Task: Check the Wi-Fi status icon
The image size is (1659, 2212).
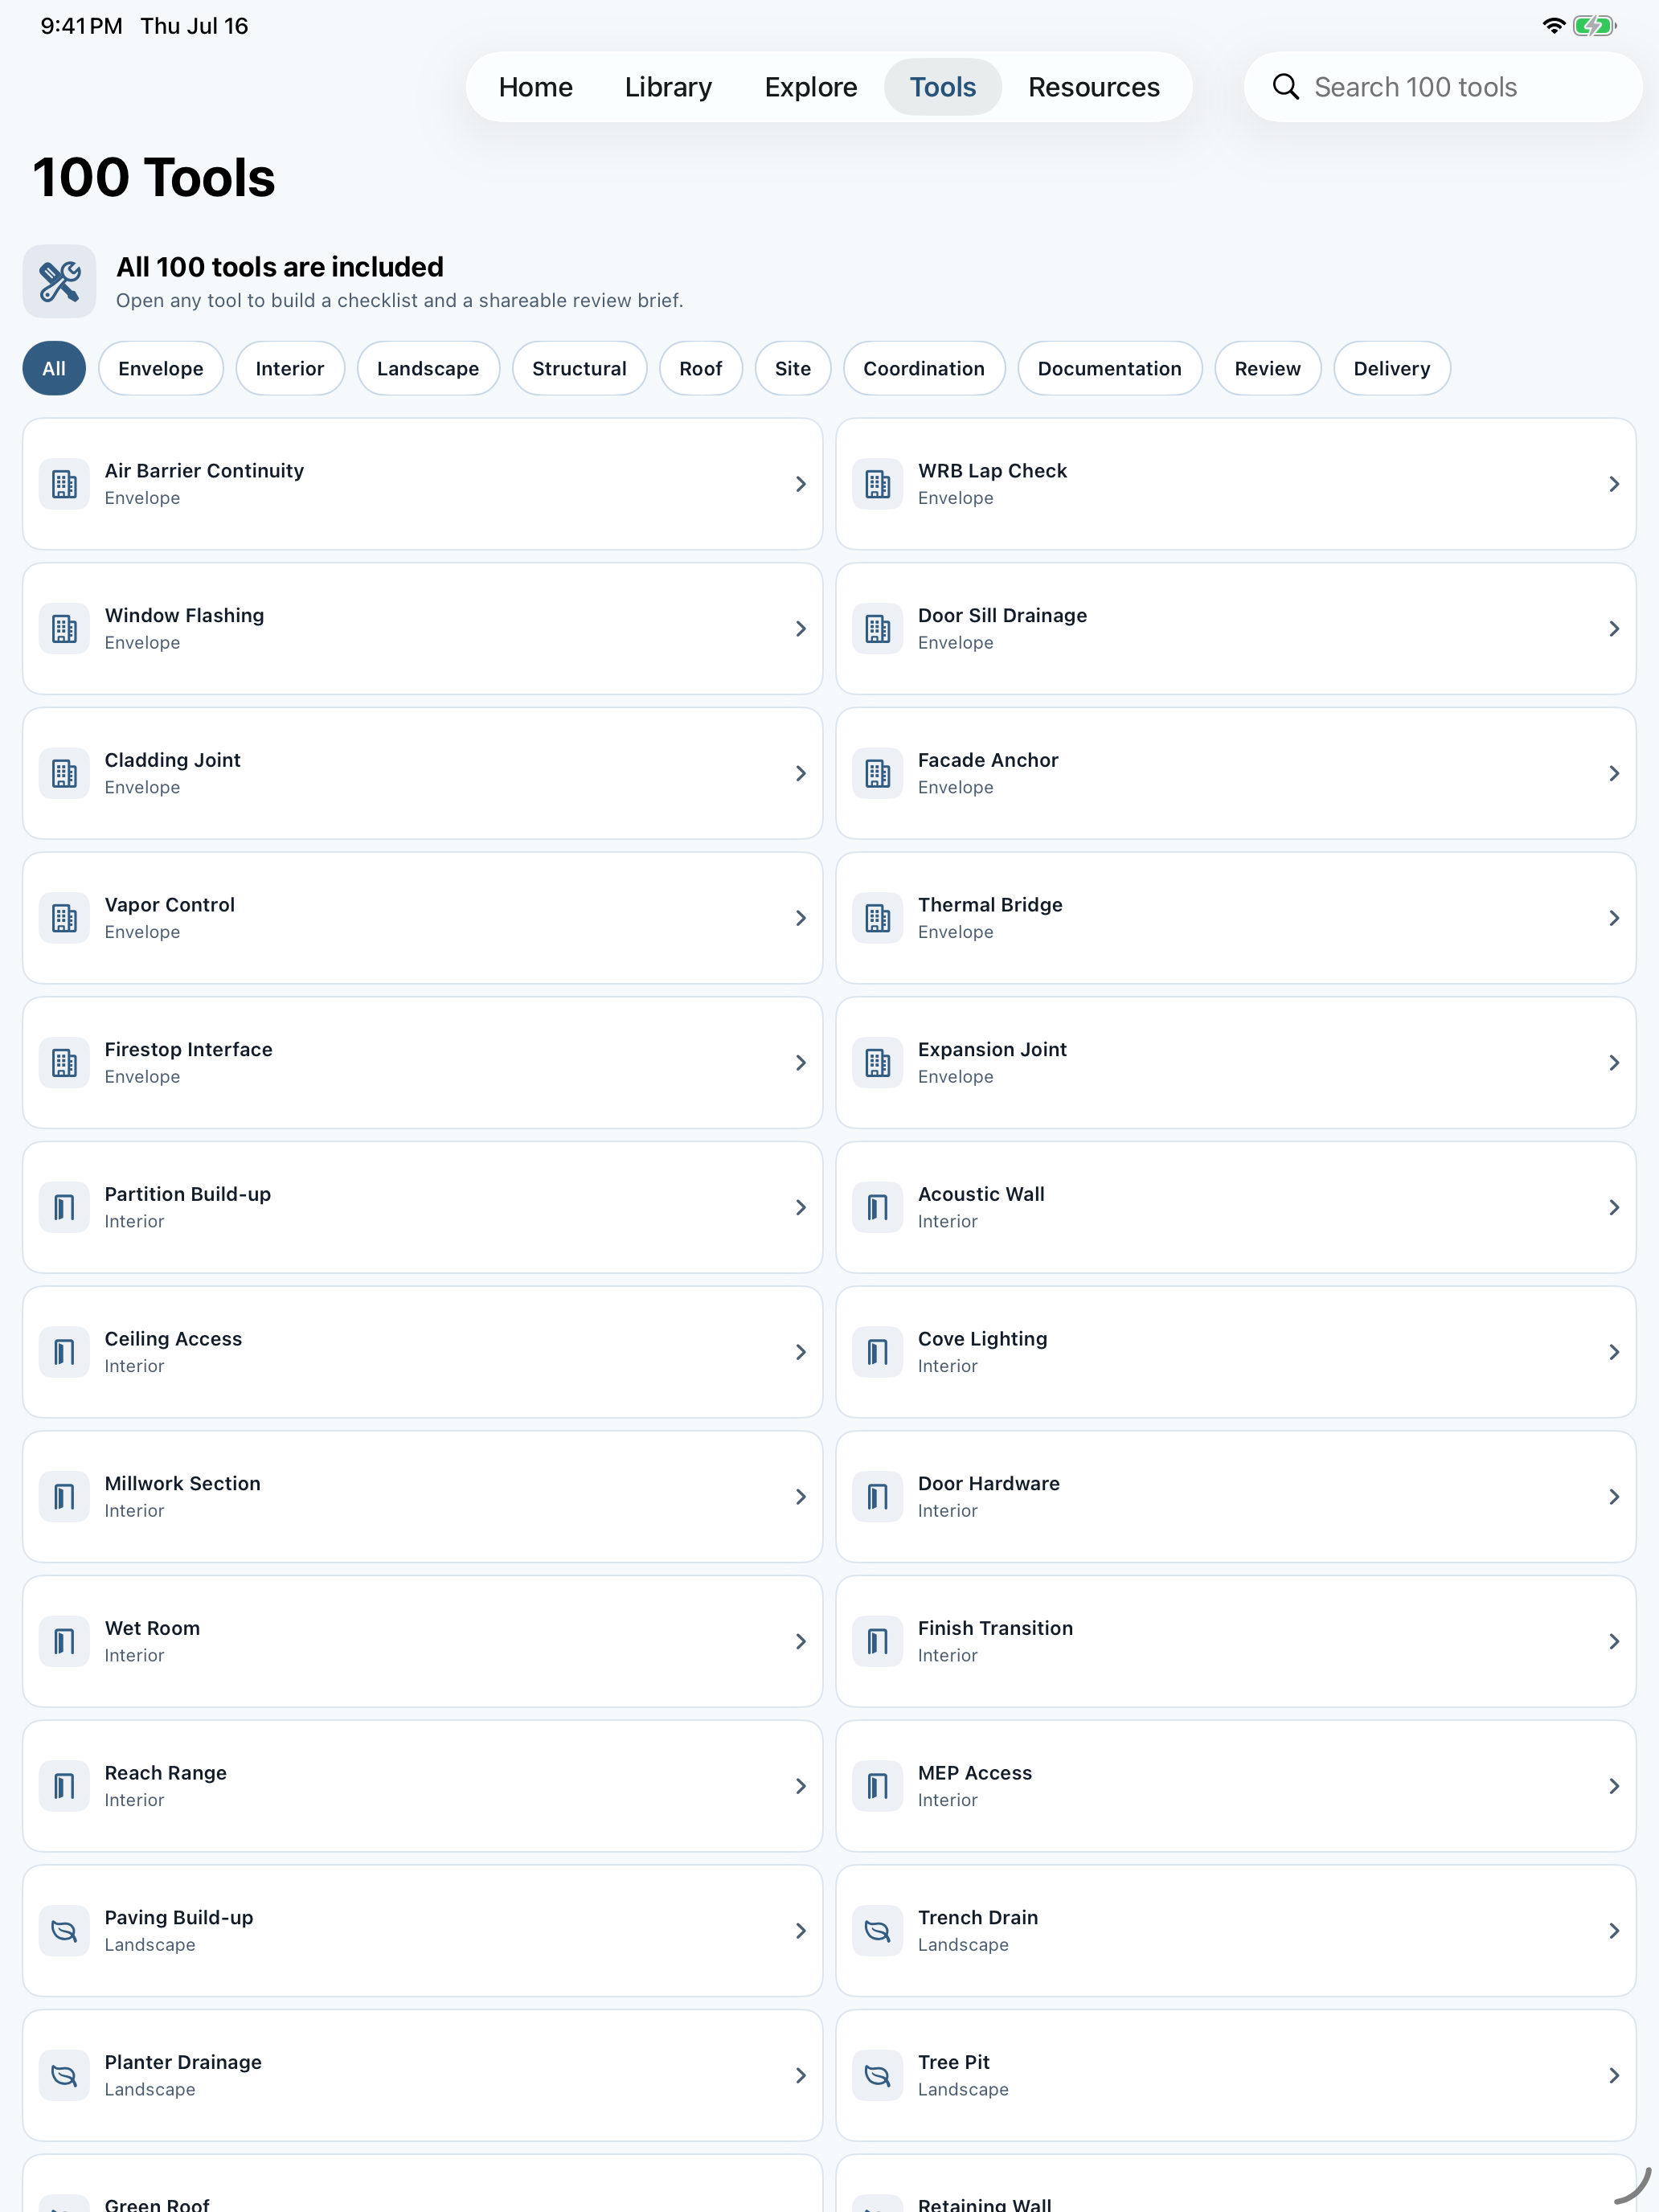Action: coord(1553,26)
